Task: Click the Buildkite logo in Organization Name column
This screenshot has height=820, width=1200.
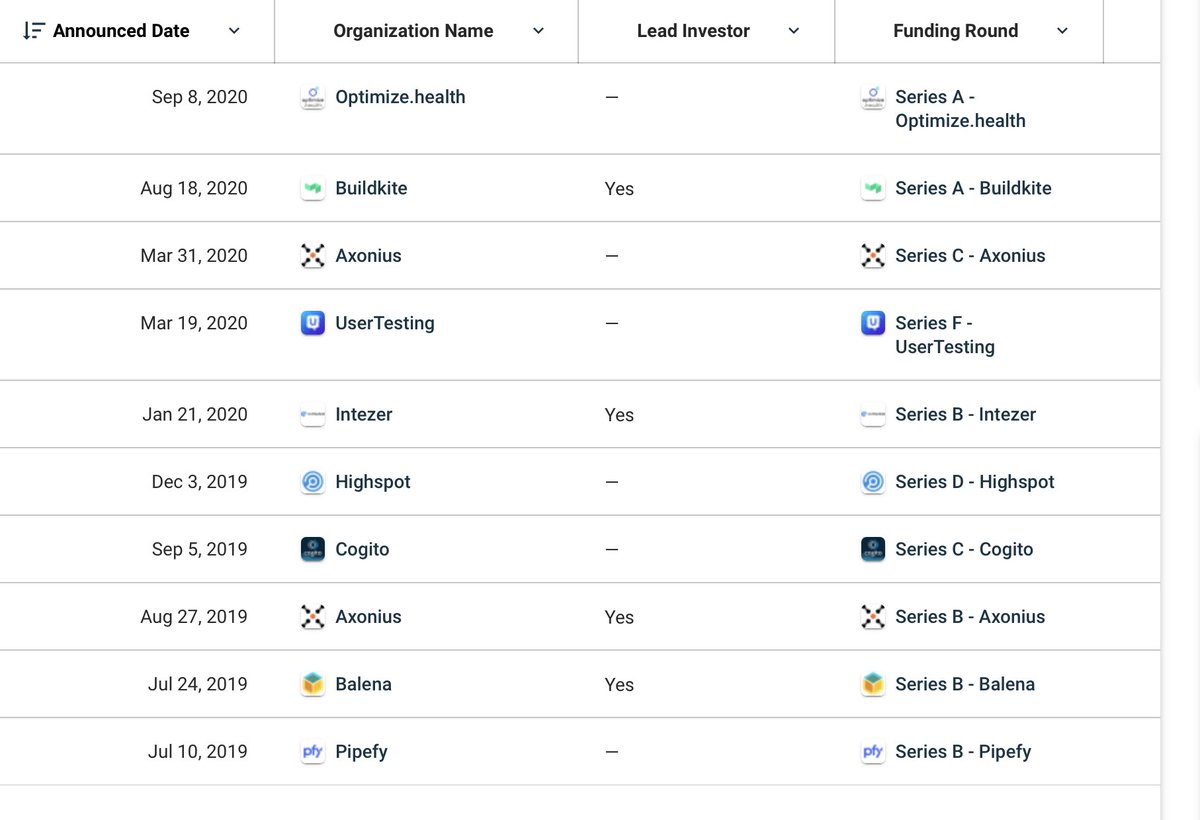Action: pos(313,188)
